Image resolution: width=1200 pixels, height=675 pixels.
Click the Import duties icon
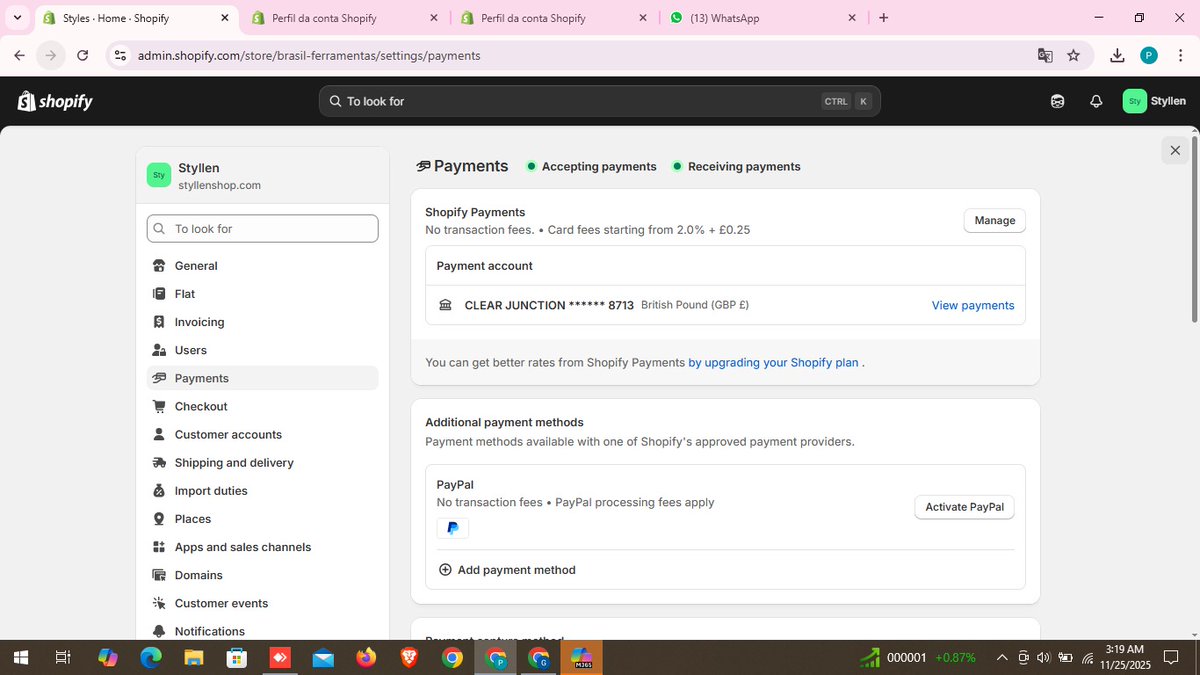159,491
